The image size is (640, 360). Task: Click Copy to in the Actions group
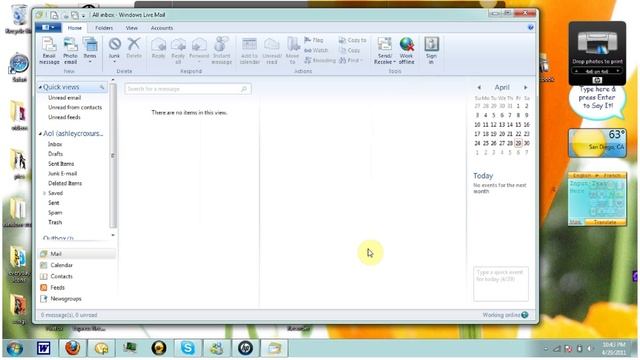tap(352, 40)
